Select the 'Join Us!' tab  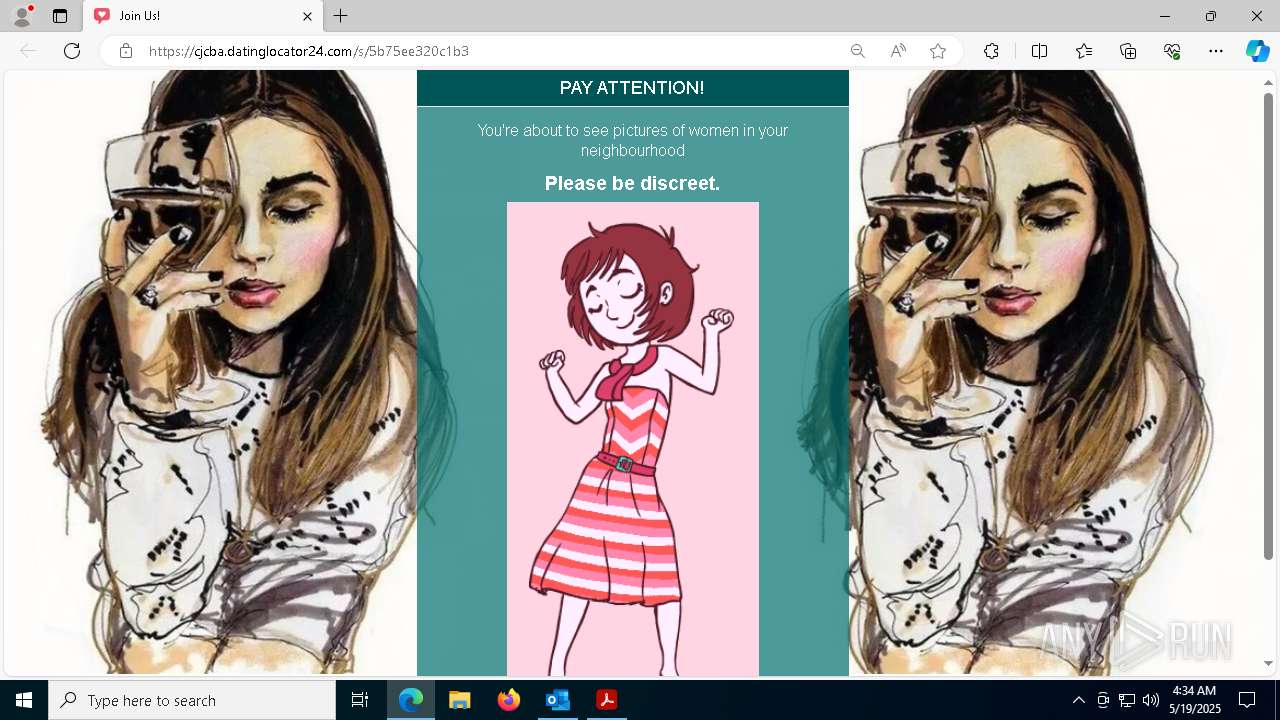pos(202,16)
